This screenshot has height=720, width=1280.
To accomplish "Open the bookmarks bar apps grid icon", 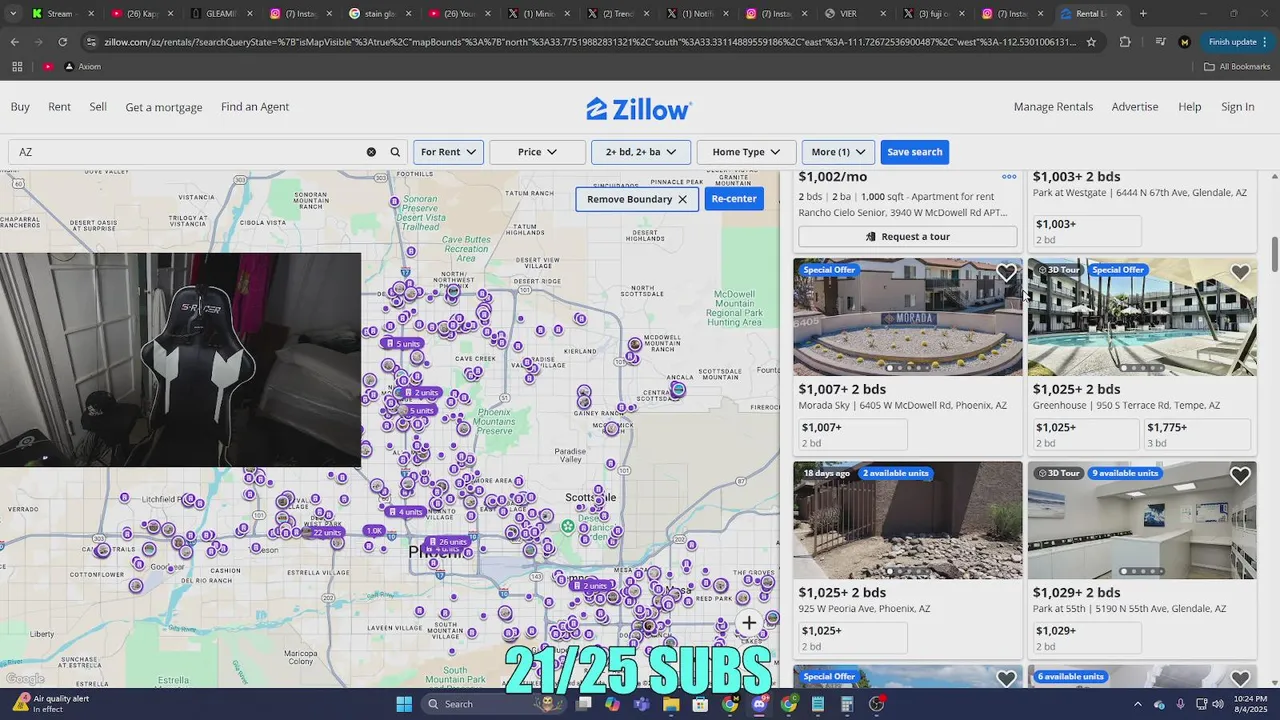I will [17, 66].
